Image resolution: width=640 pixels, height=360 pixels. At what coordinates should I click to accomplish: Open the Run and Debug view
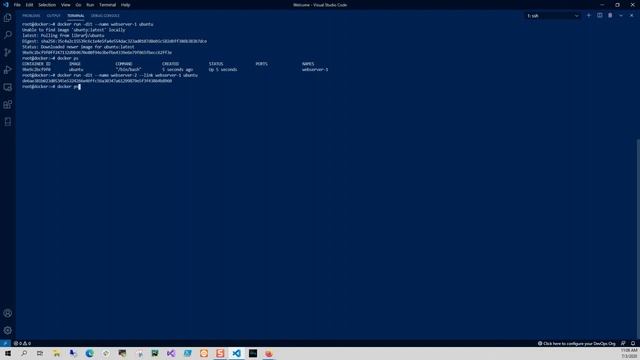click(x=7, y=70)
